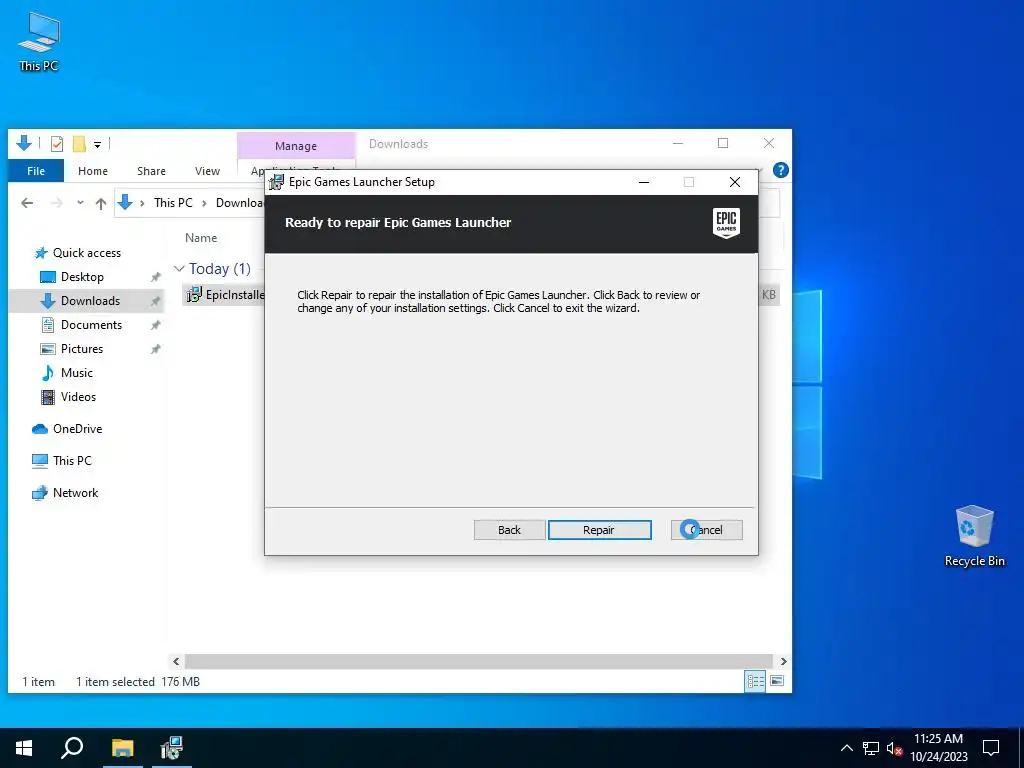
Task: Click the muted volume icon in the tray
Action: pos(894,748)
